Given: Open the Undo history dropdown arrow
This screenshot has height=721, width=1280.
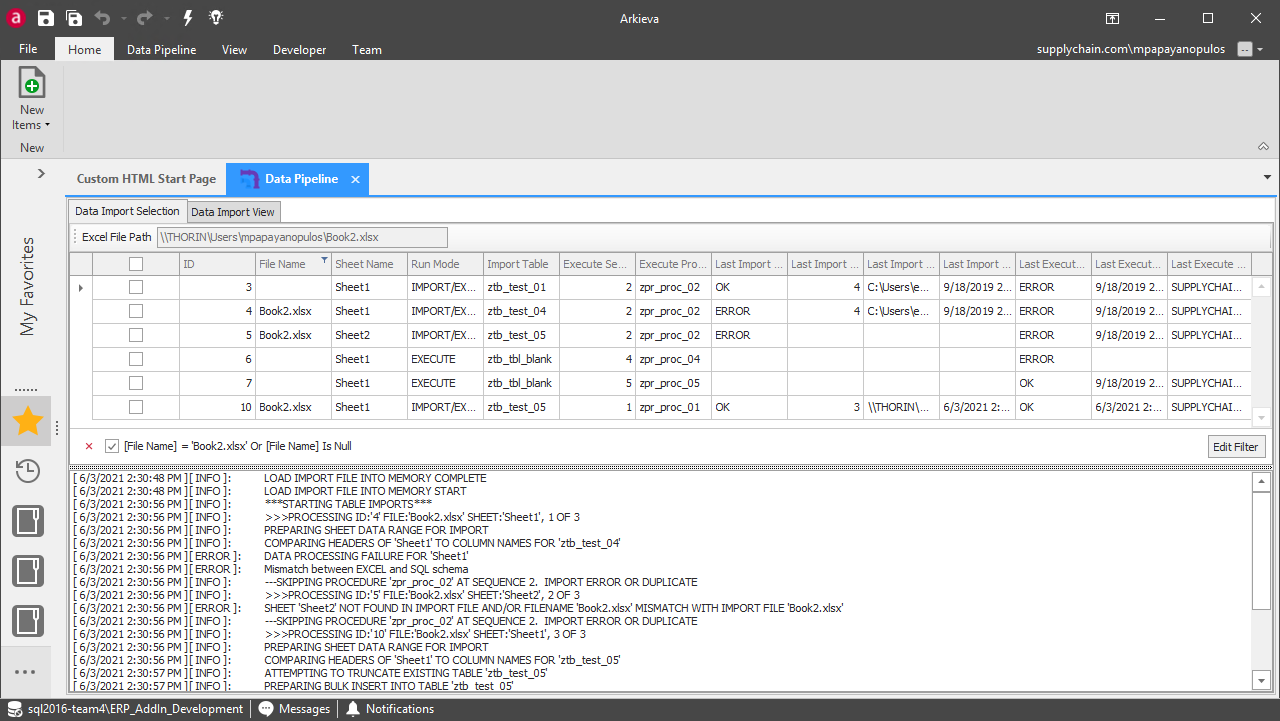Looking at the screenshot, I should point(122,19).
